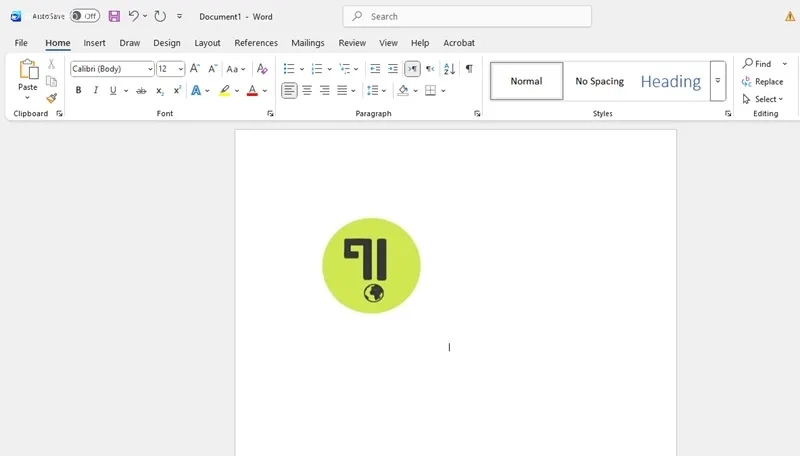800x456 pixels.
Task: Clear all formatting icon
Action: [x=262, y=68]
